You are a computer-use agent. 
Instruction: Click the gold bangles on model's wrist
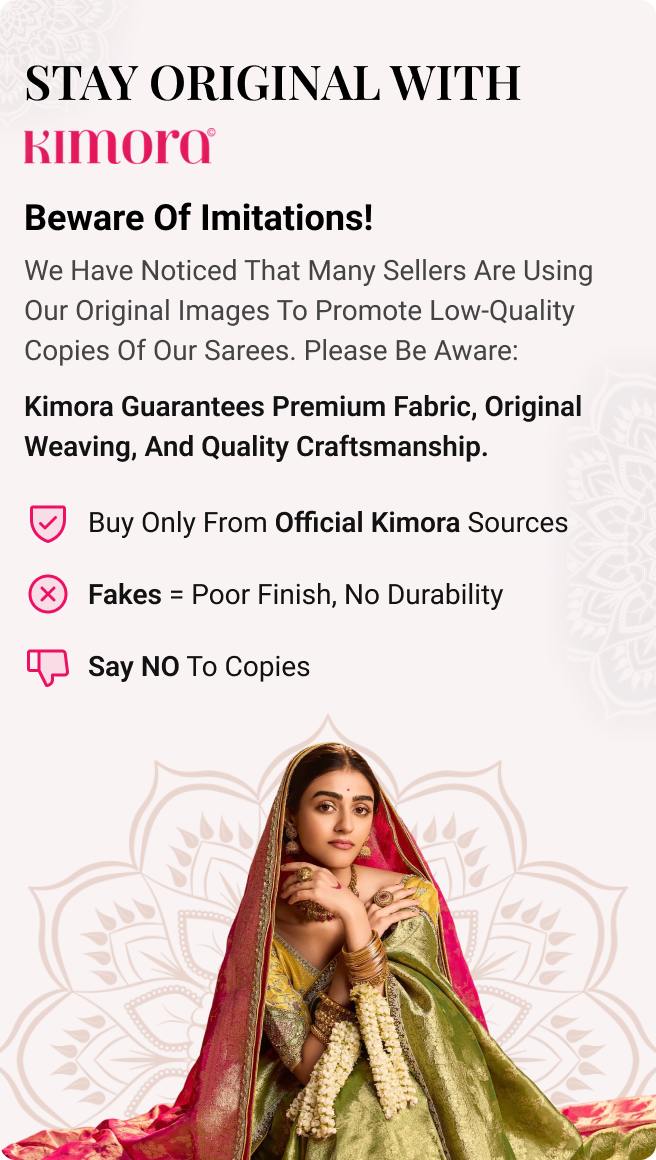364,960
